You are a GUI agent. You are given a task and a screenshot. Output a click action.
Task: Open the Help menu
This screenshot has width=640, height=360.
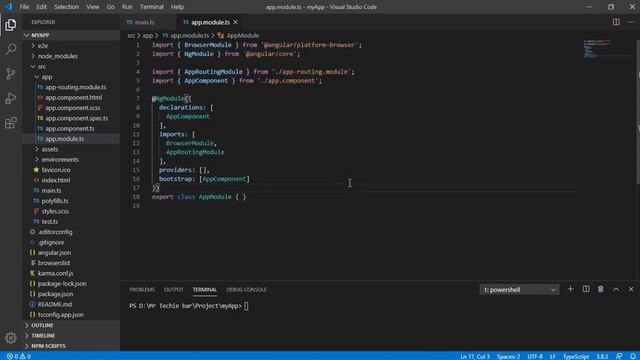click(177, 7)
